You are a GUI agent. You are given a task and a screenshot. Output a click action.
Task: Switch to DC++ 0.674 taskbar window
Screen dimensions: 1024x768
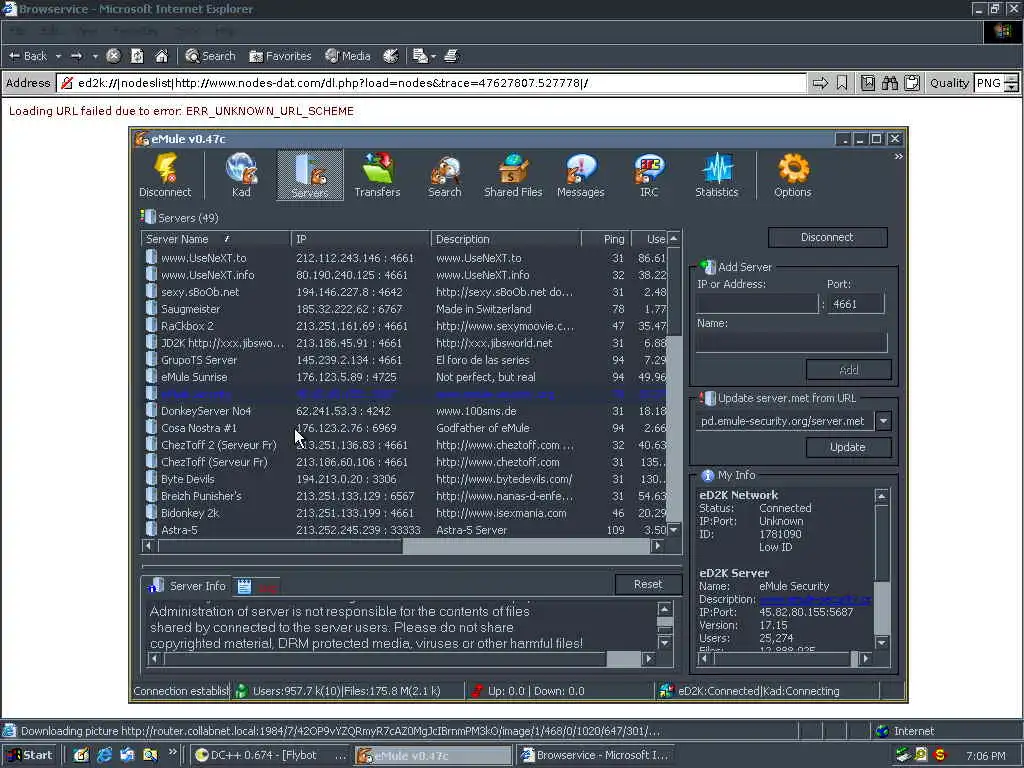coord(270,755)
